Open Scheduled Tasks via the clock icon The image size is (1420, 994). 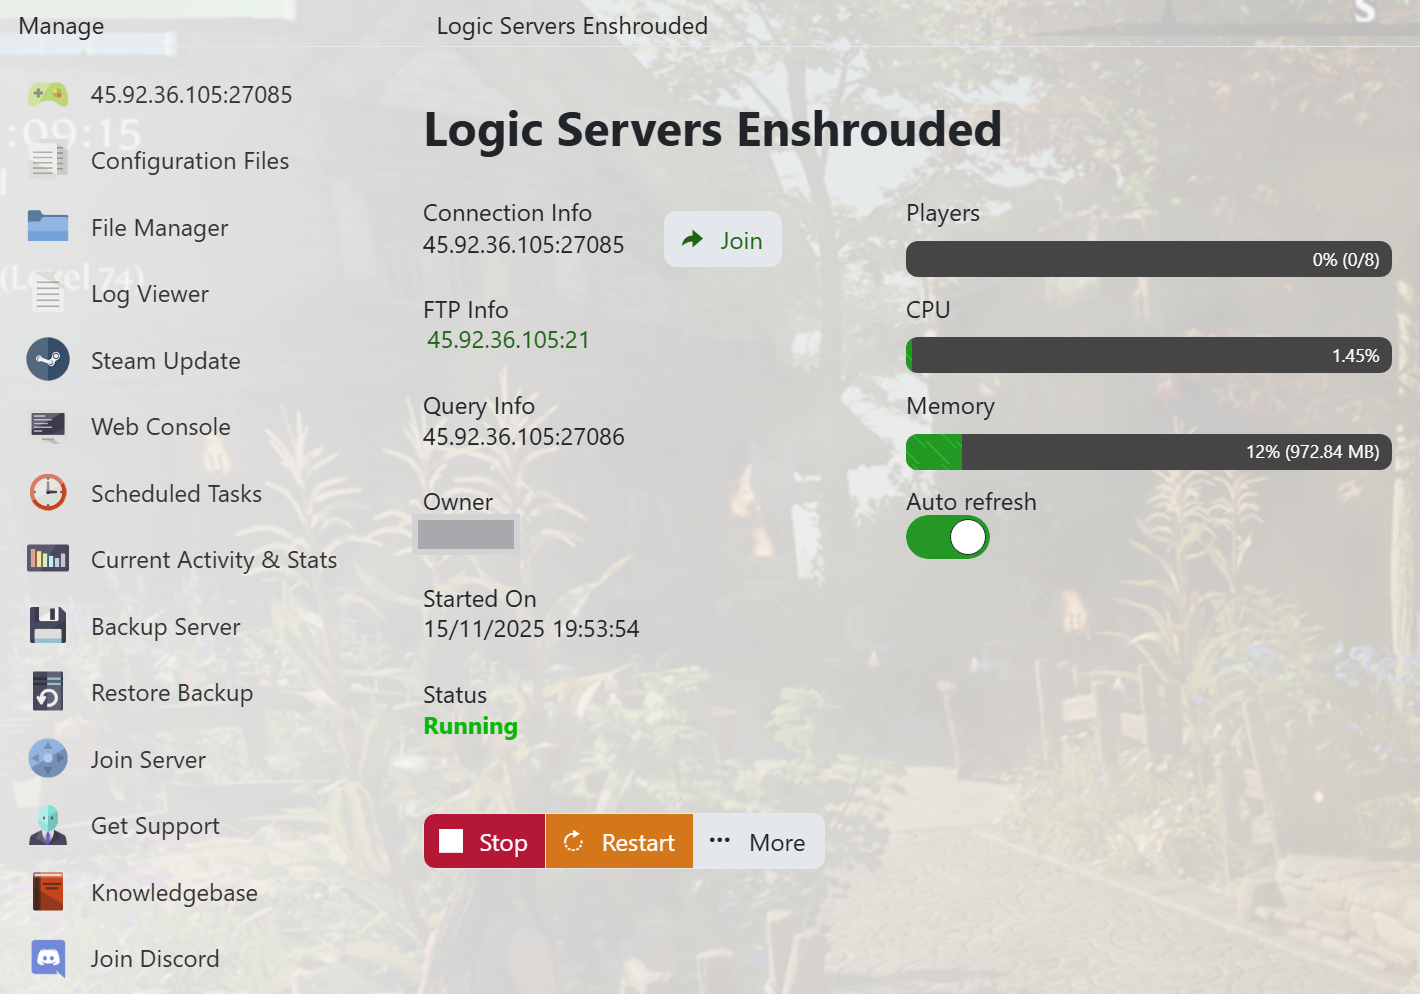47,493
